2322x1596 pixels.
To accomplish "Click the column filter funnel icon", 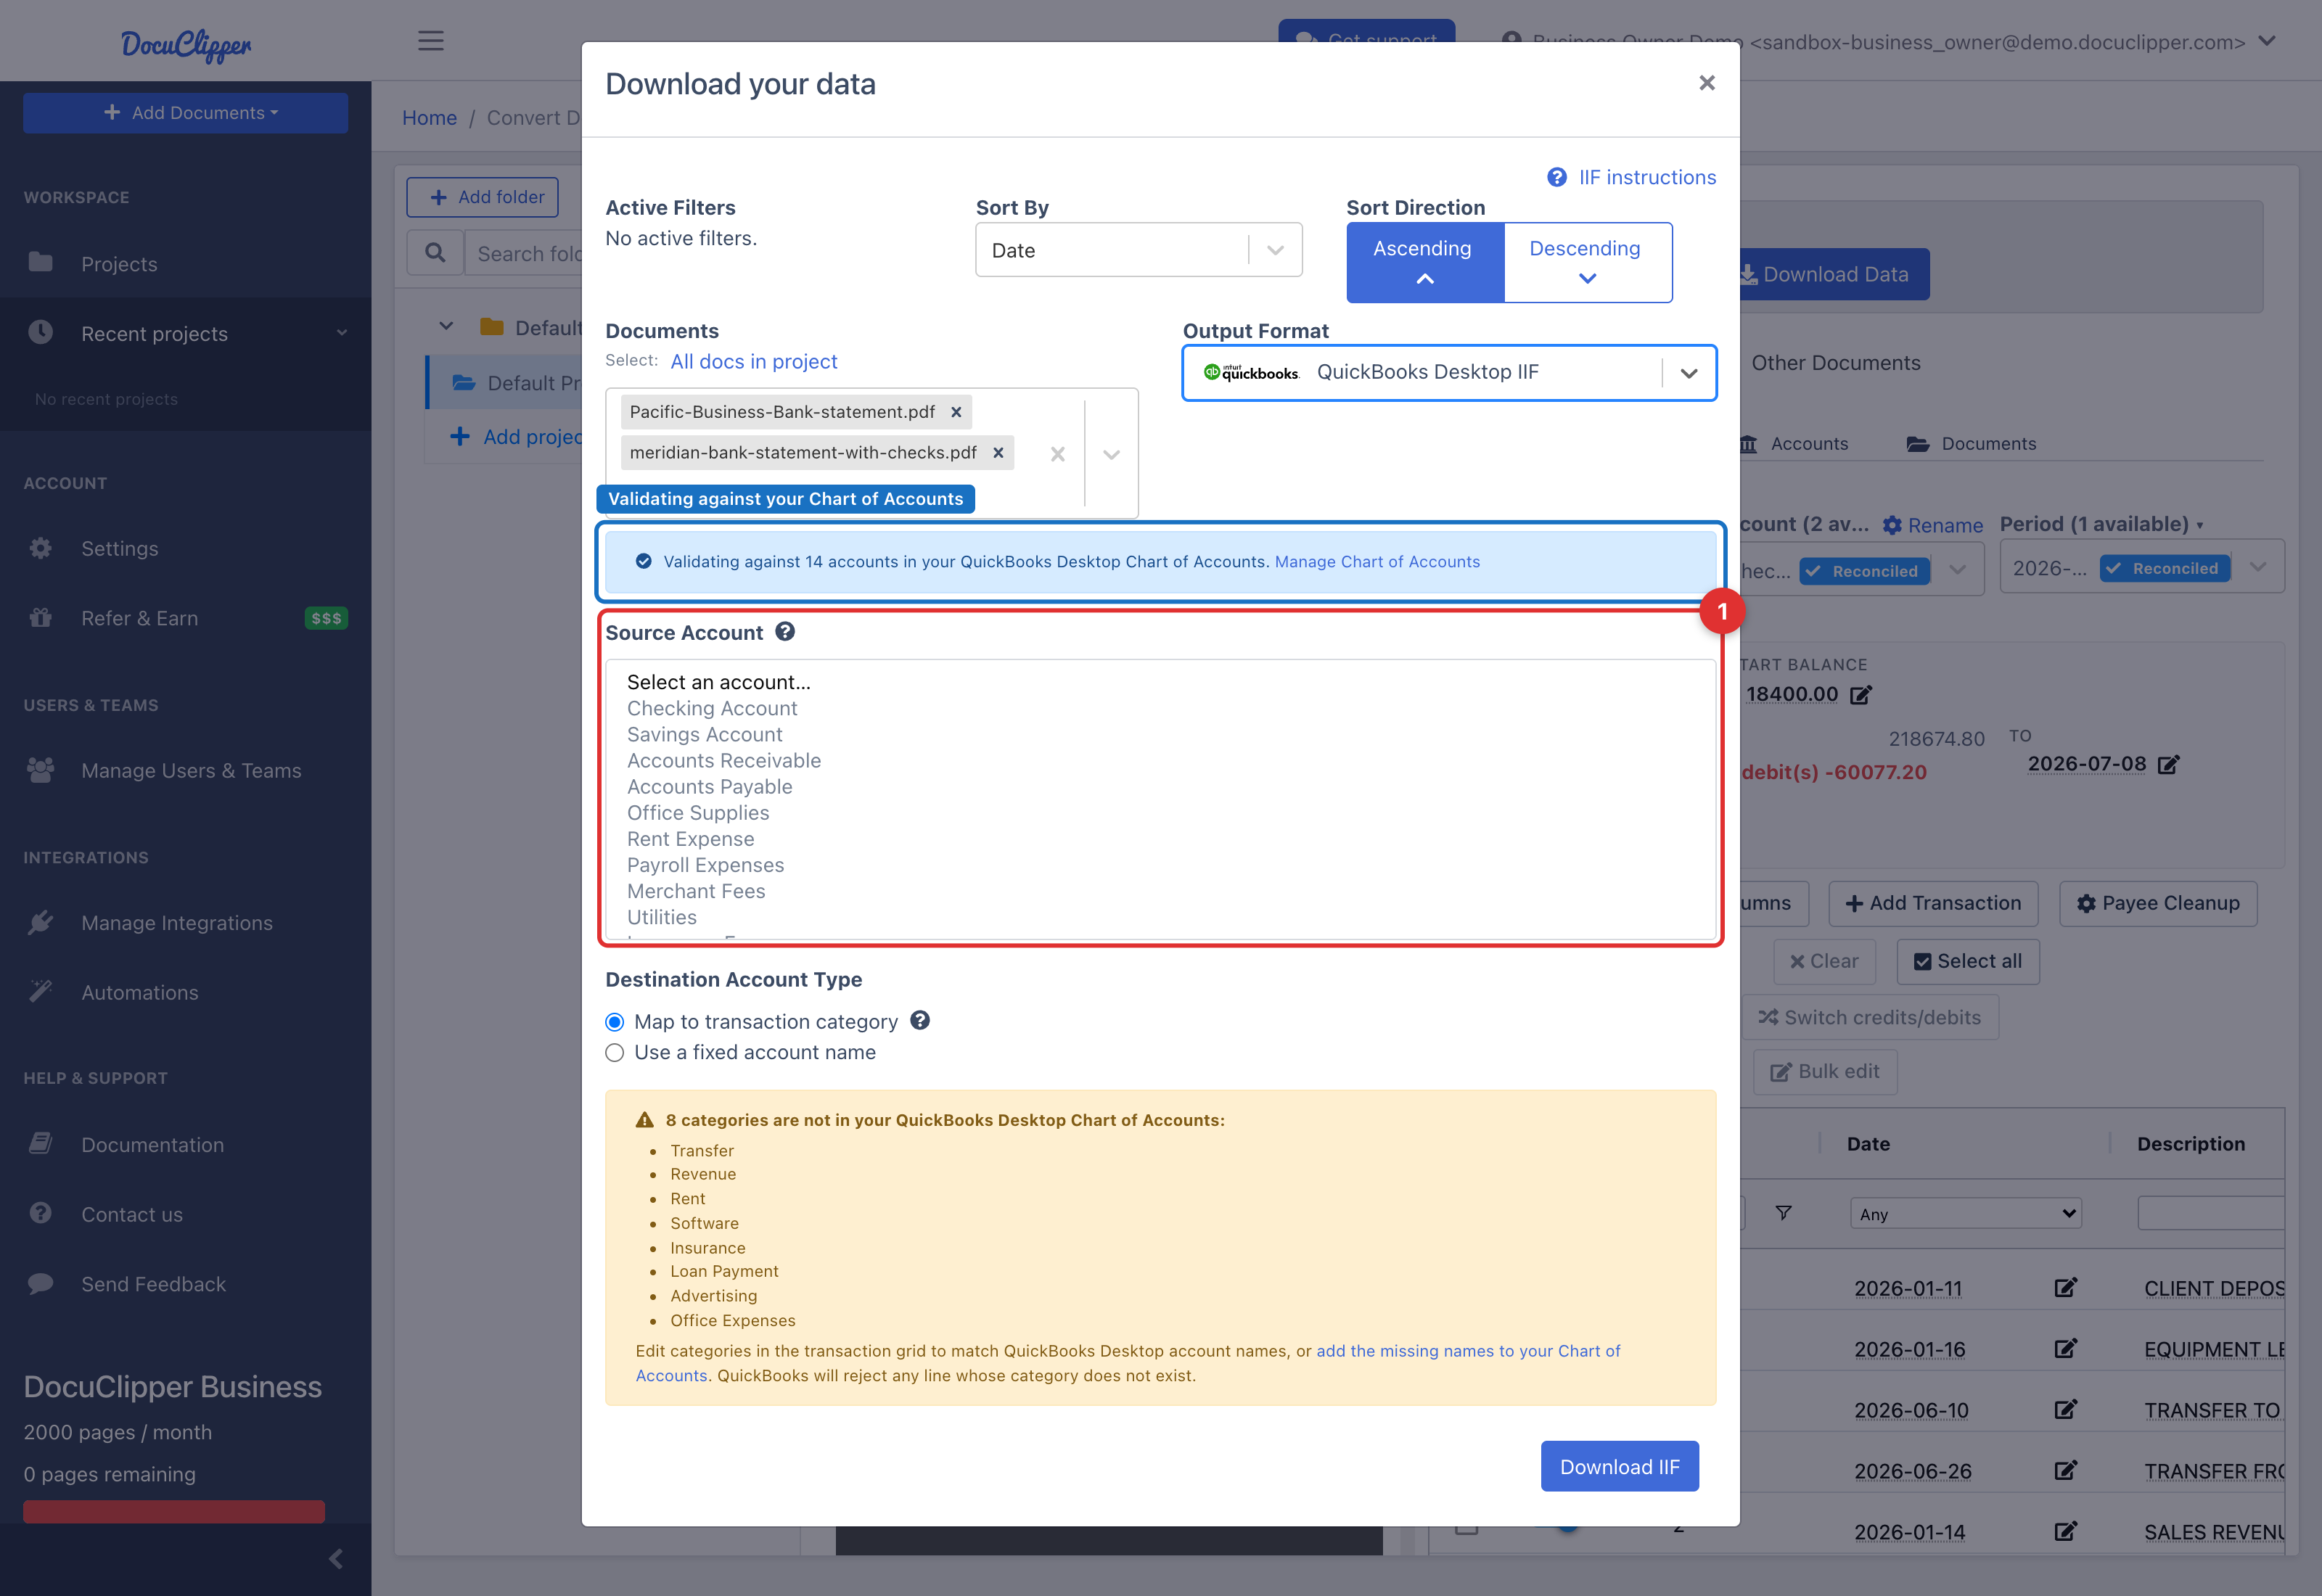I will click(1783, 1213).
